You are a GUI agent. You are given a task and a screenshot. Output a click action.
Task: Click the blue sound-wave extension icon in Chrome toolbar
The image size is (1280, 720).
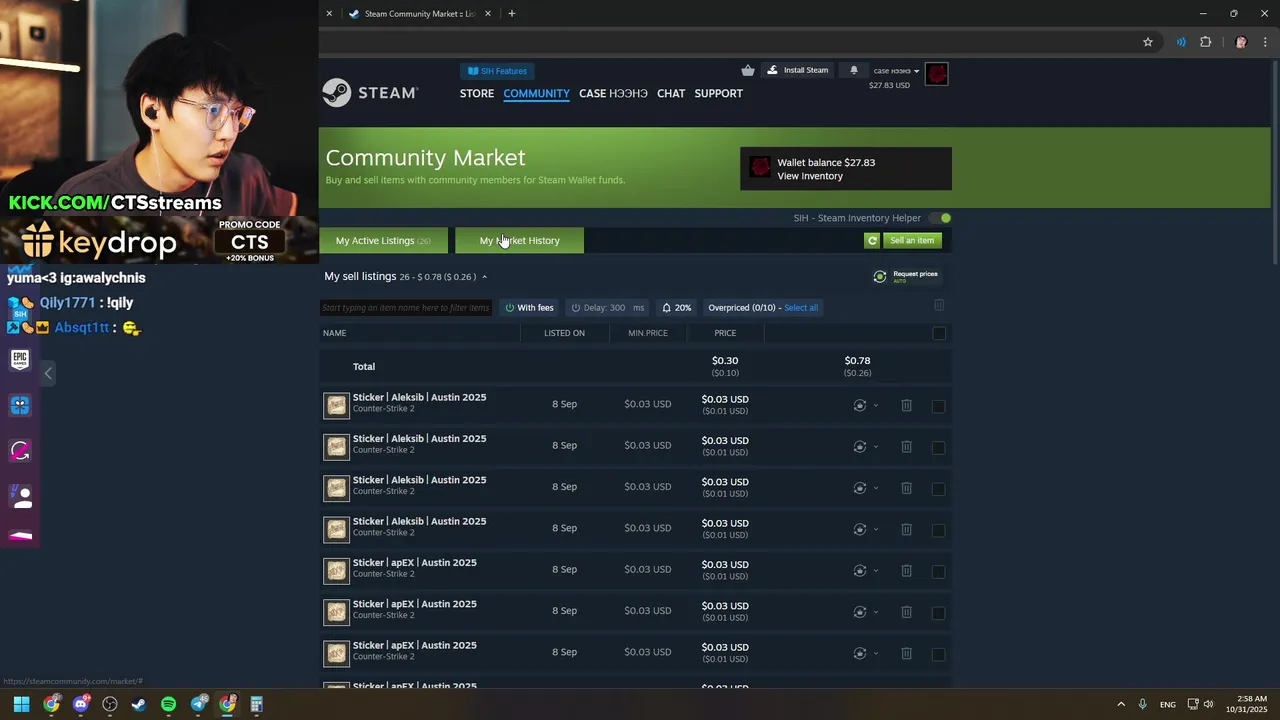pos(1181,42)
